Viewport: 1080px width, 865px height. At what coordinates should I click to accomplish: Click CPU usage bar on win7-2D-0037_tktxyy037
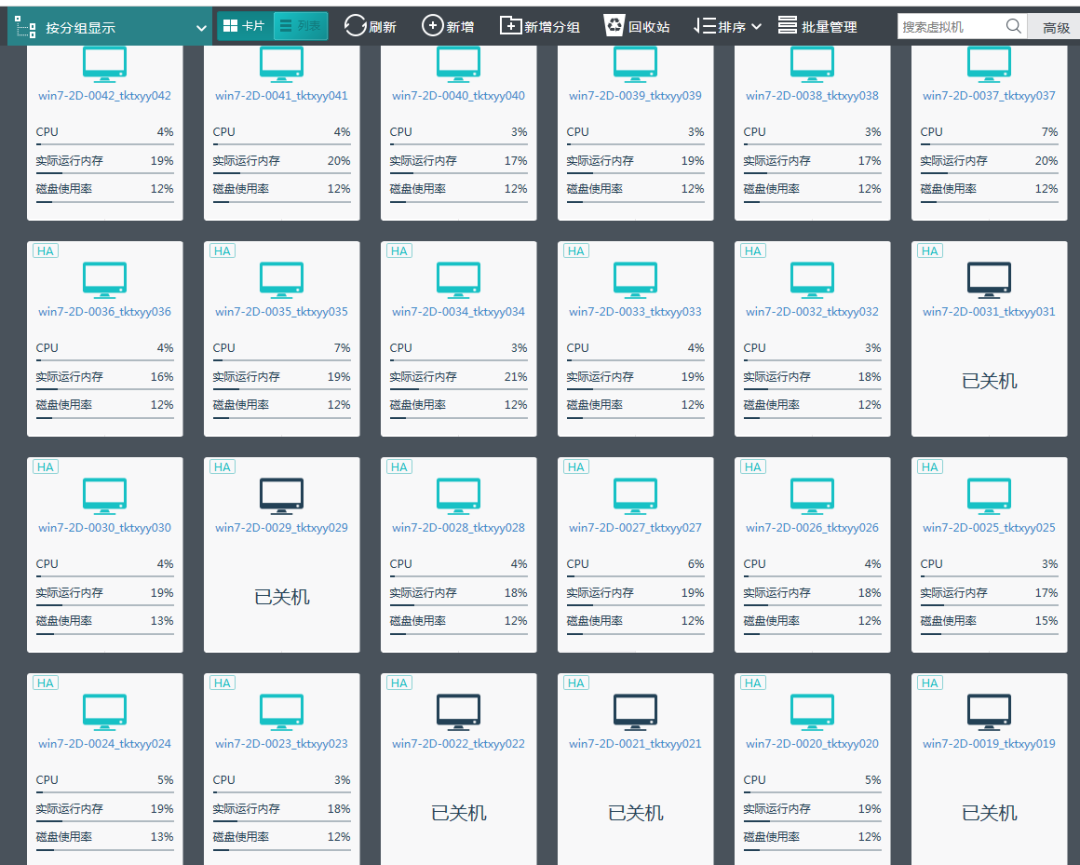(989, 144)
